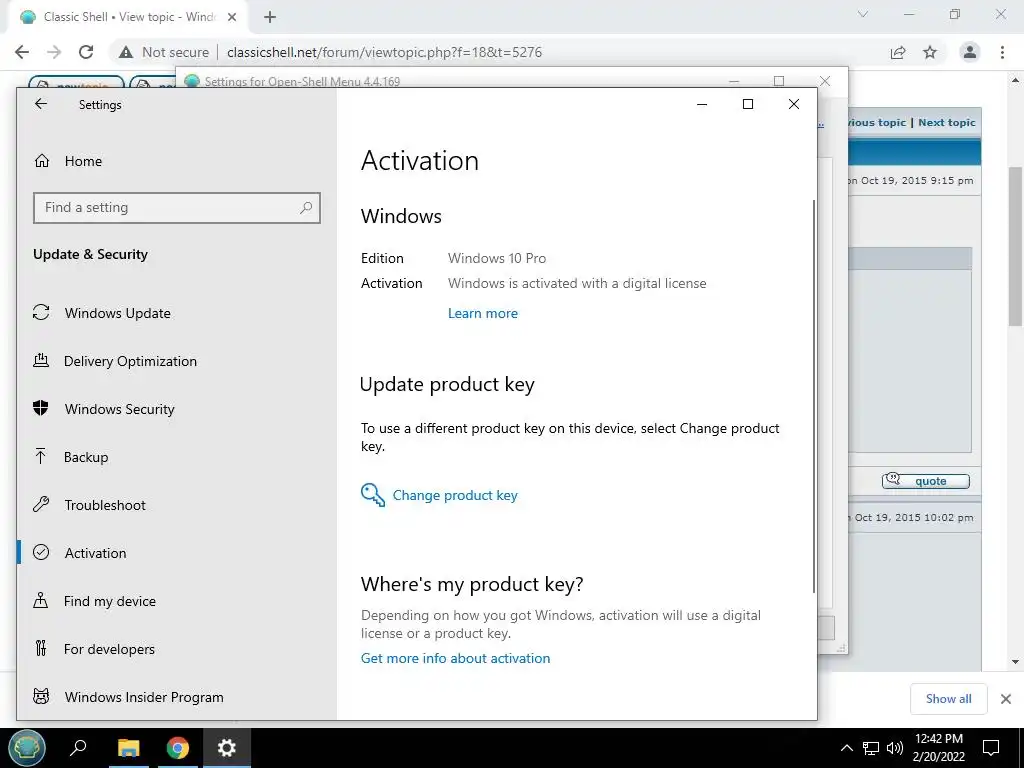Image resolution: width=1024 pixels, height=768 pixels.
Task: Open the Action Center notification icon
Action: [x=991, y=748]
